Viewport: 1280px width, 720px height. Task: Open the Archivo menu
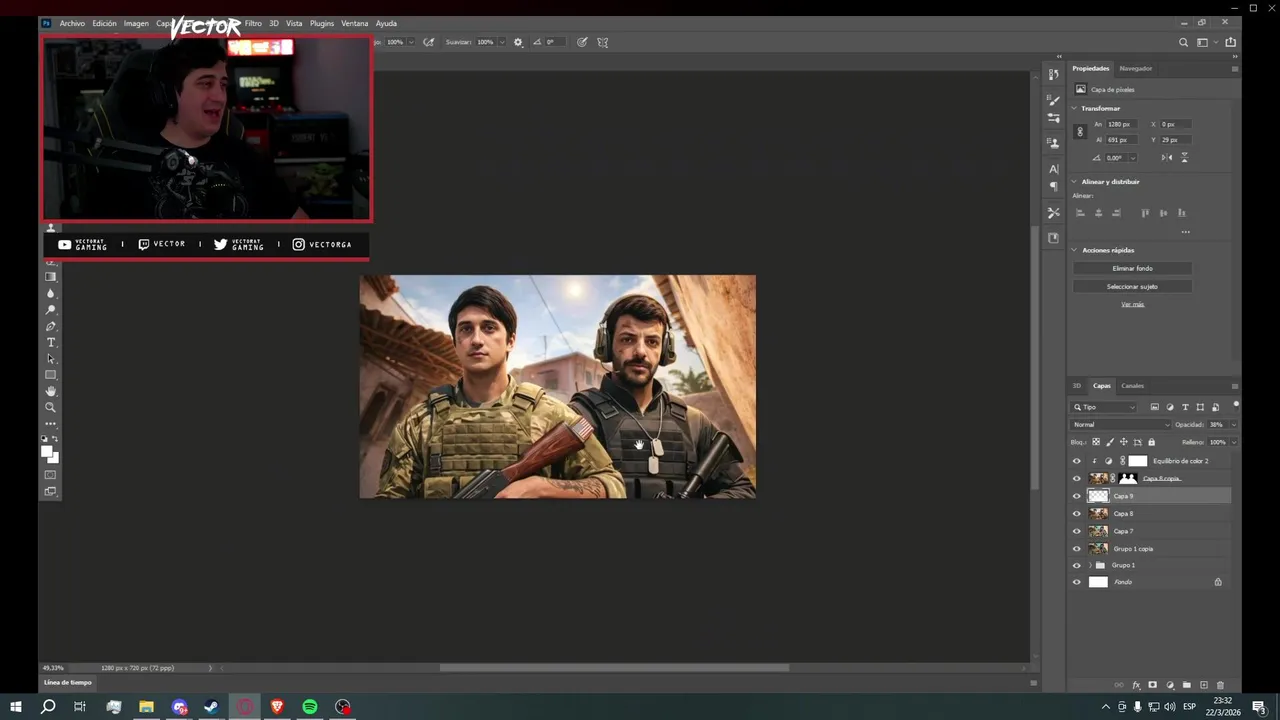click(x=72, y=23)
